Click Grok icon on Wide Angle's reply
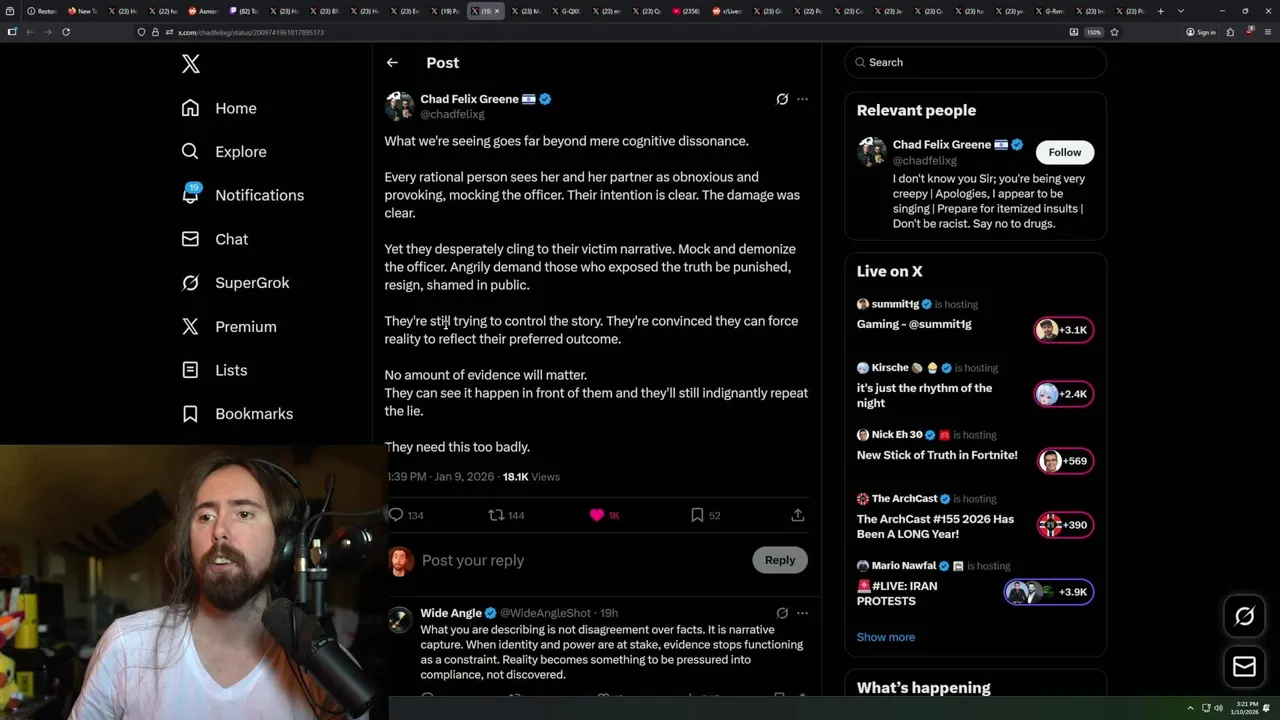The width and height of the screenshot is (1280, 720). pos(782,613)
